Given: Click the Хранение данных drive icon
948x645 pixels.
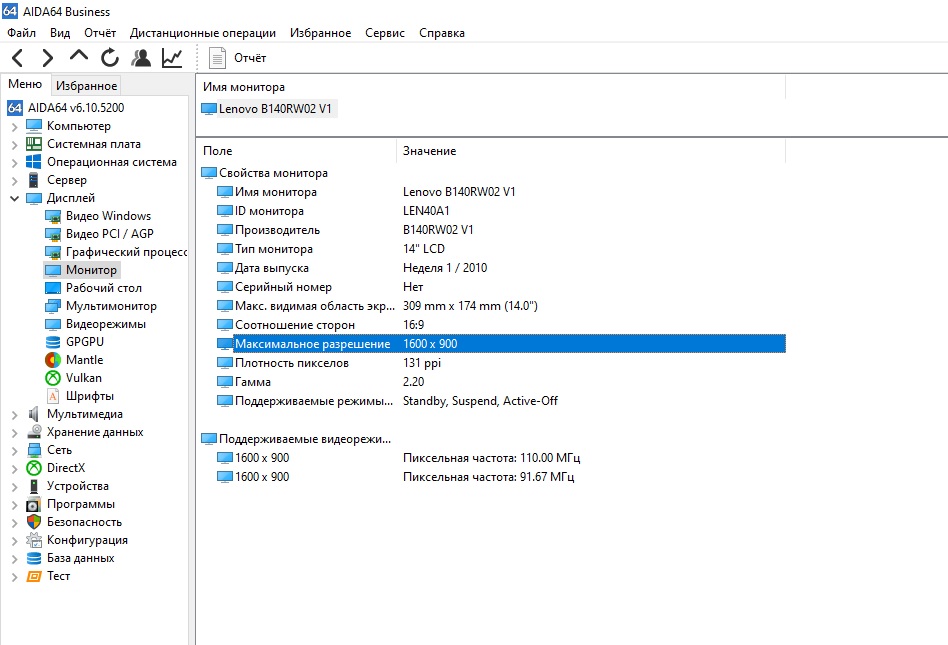Looking at the screenshot, I should pos(34,432).
